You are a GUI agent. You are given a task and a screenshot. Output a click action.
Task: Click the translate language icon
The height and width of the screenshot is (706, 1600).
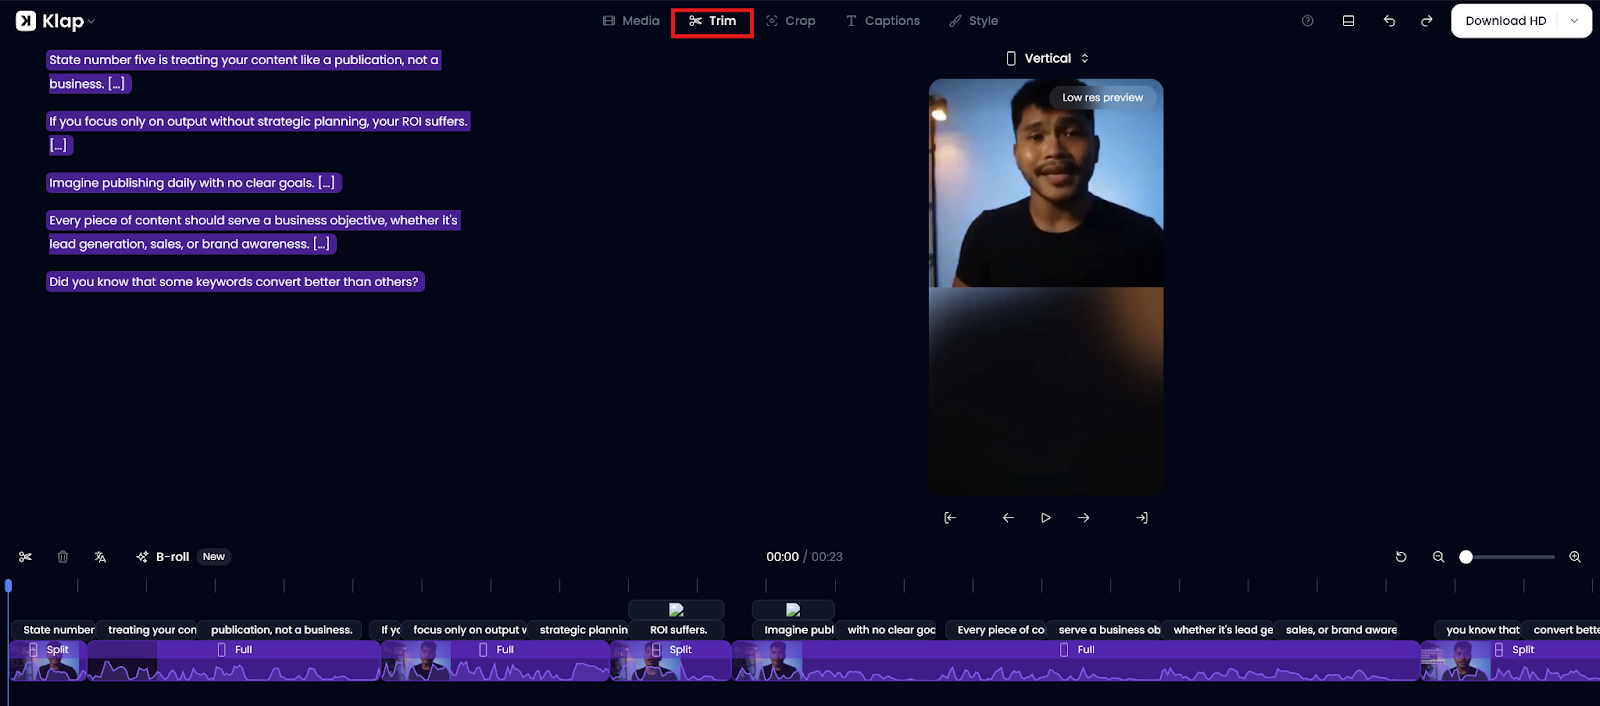point(100,557)
